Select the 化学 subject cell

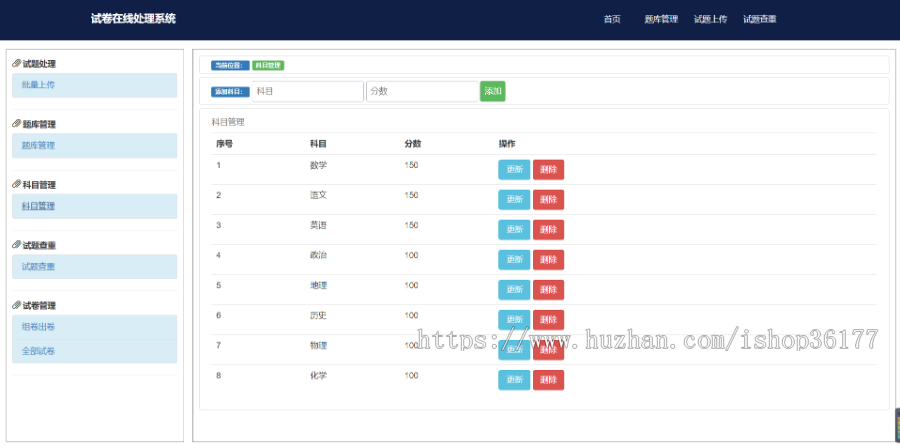319,375
